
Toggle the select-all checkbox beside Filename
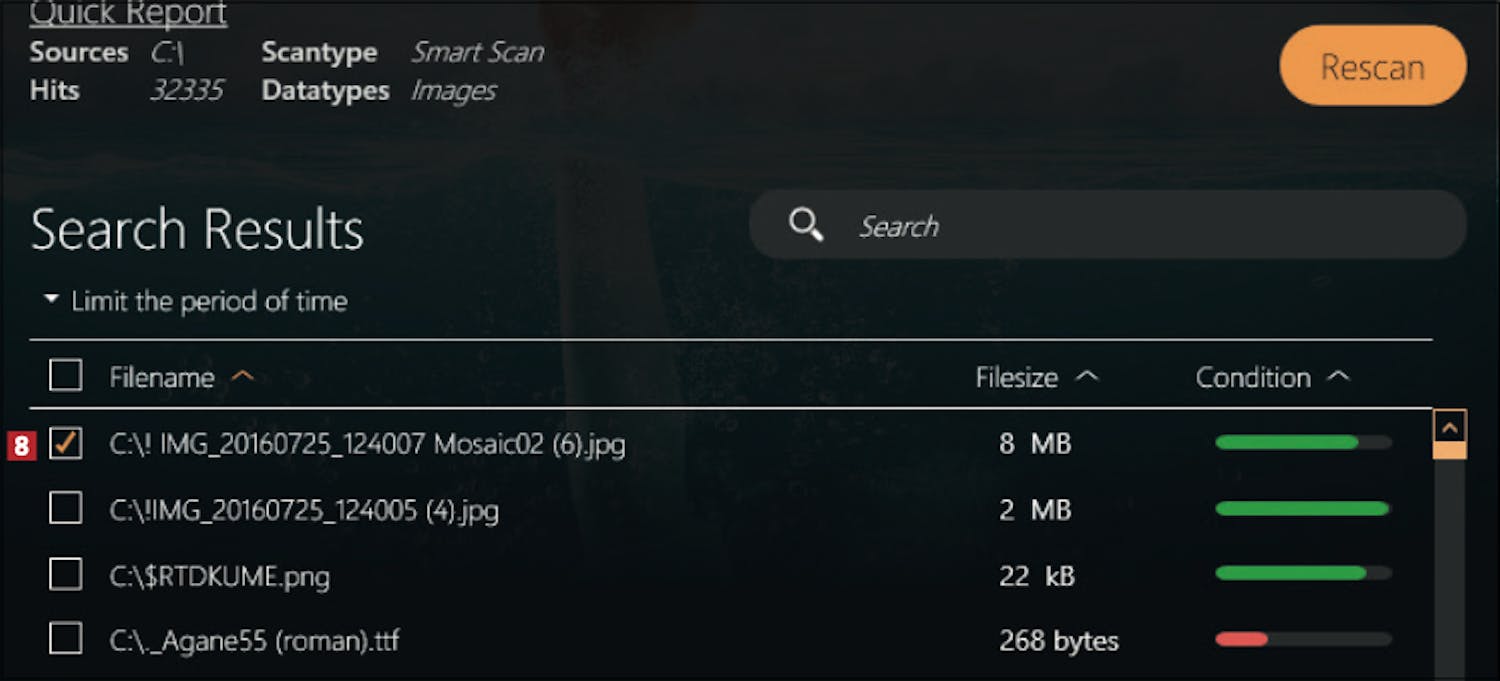coord(66,376)
